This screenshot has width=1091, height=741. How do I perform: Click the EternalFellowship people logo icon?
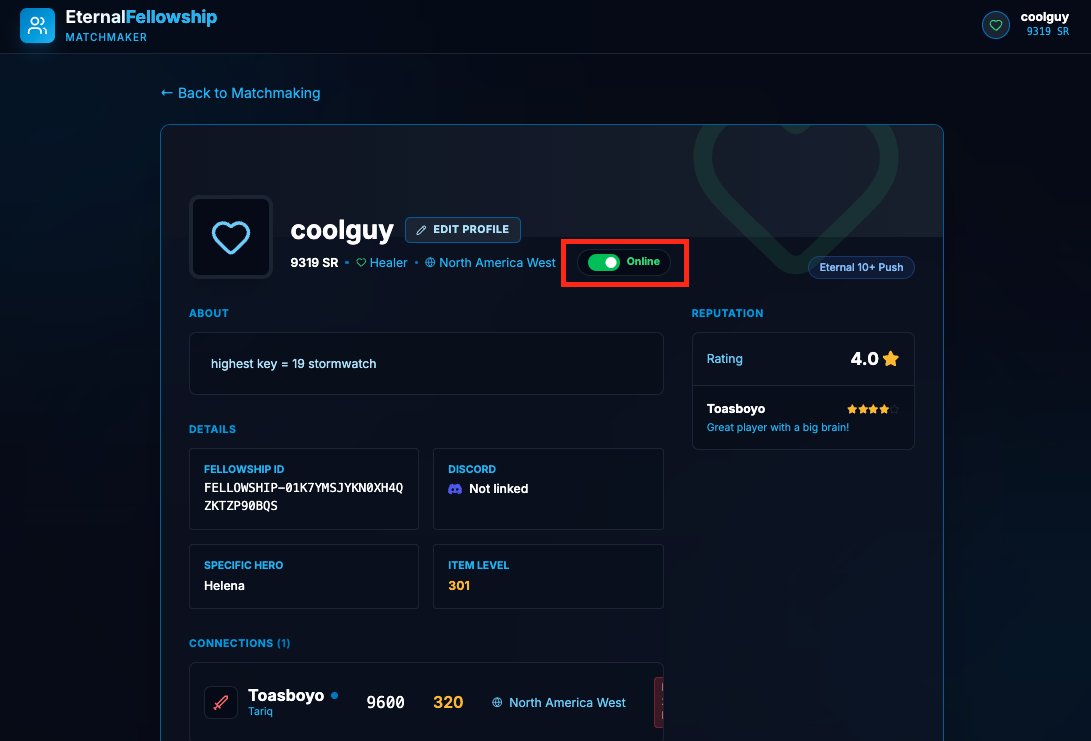point(38,26)
